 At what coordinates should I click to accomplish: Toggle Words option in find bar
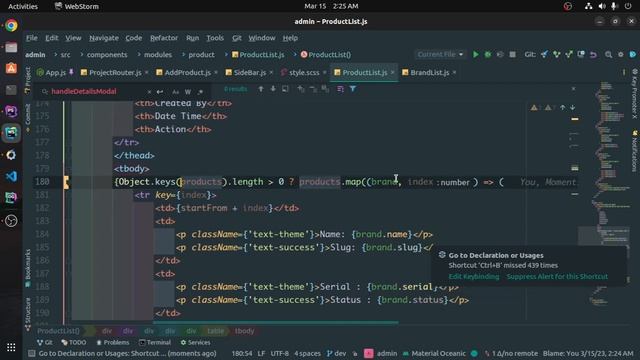click(188, 91)
